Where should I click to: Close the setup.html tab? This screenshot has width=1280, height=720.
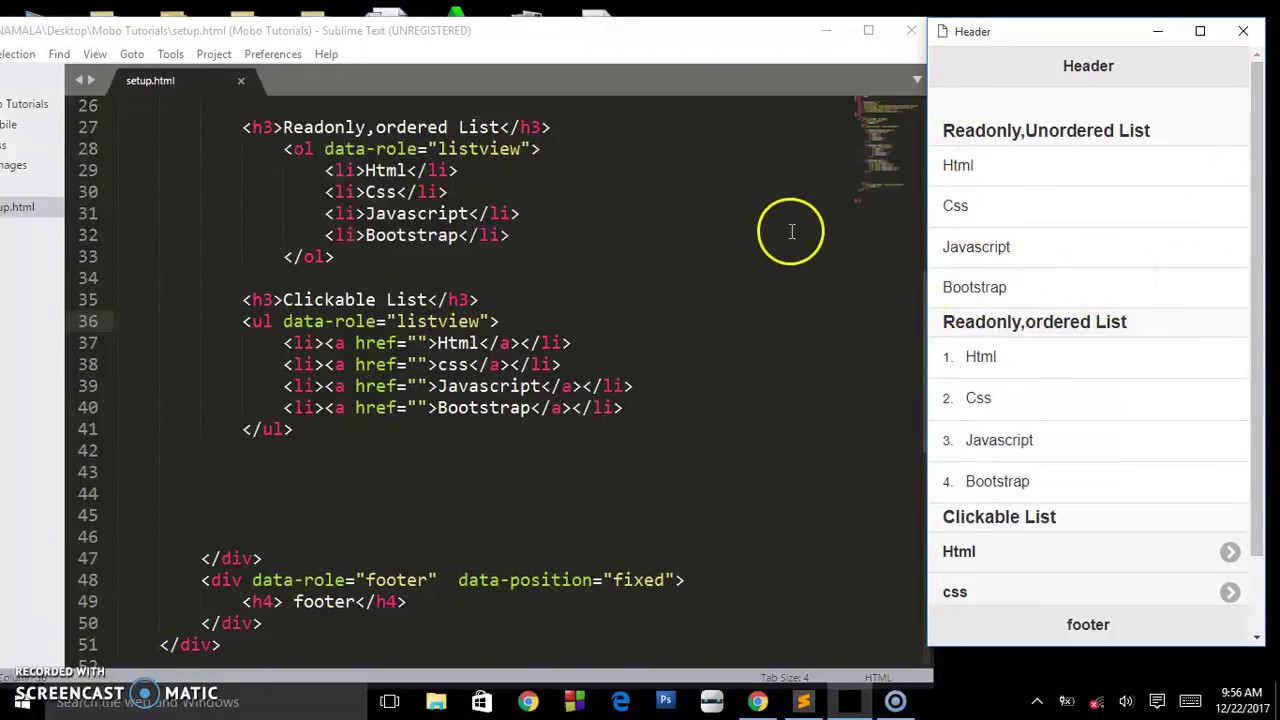tap(240, 81)
